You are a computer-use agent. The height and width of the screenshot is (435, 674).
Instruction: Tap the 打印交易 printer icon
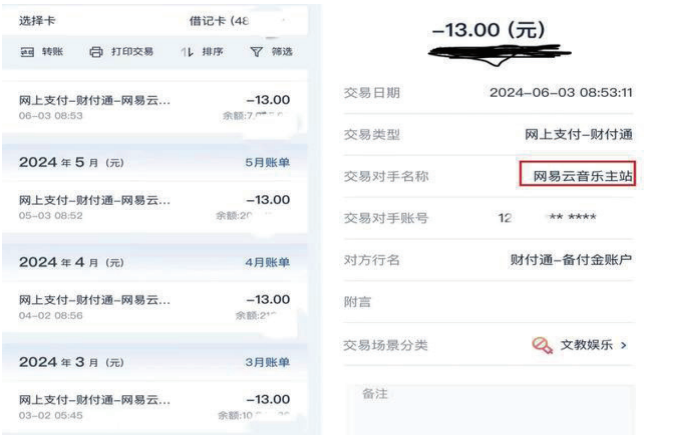click(x=96, y=52)
